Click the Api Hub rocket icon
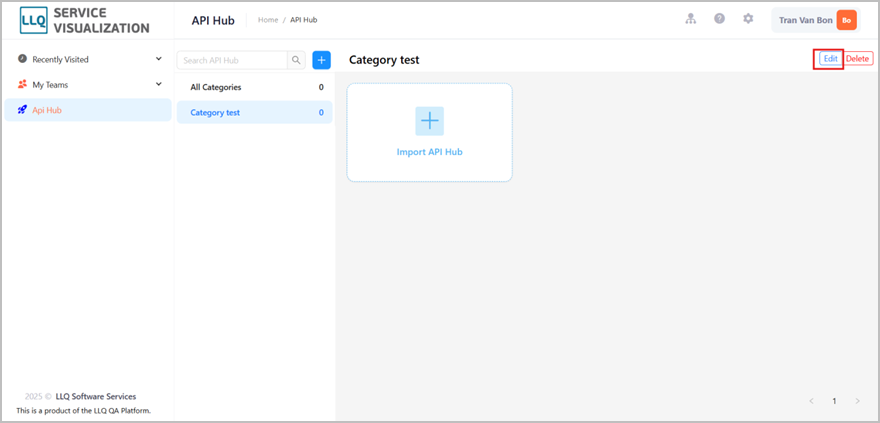Screen dimensions: 880x423 (22, 110)
